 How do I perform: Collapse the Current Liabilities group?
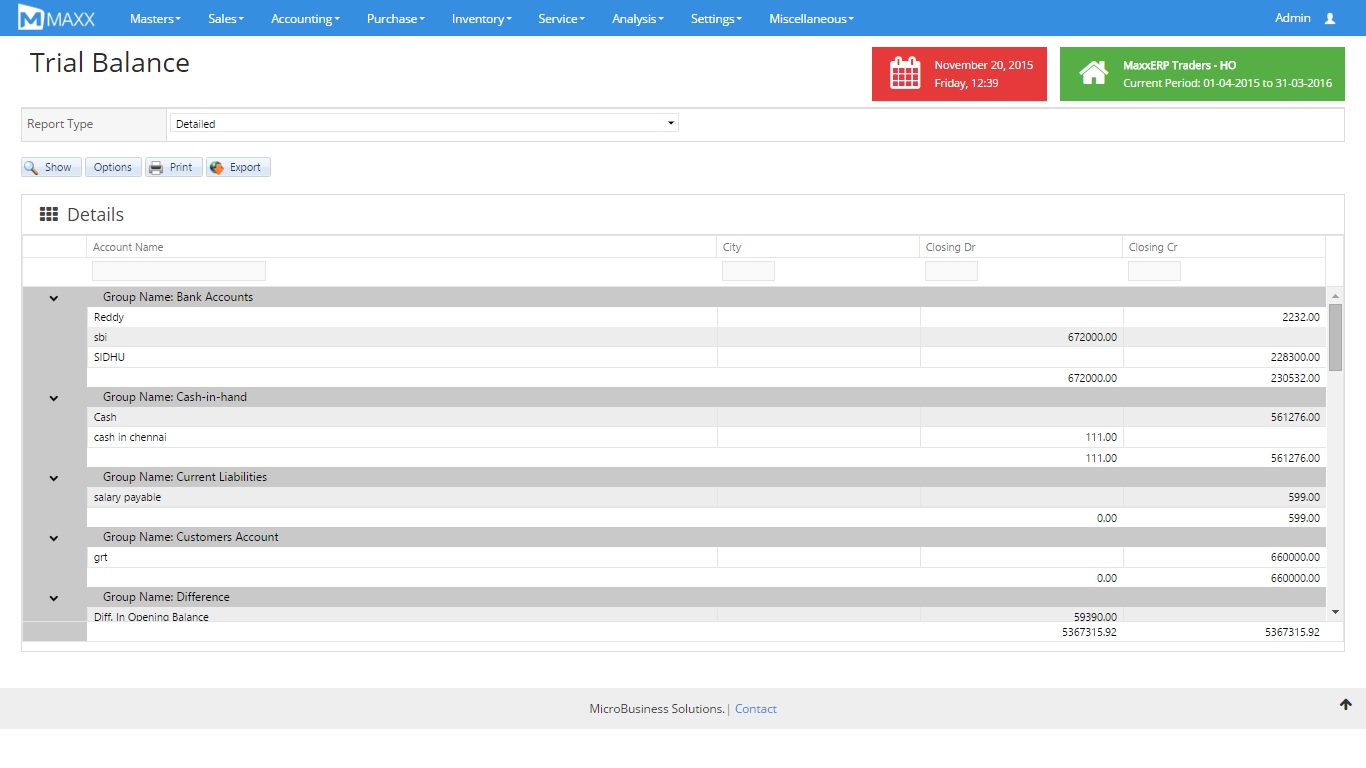[x=54, y=478]
